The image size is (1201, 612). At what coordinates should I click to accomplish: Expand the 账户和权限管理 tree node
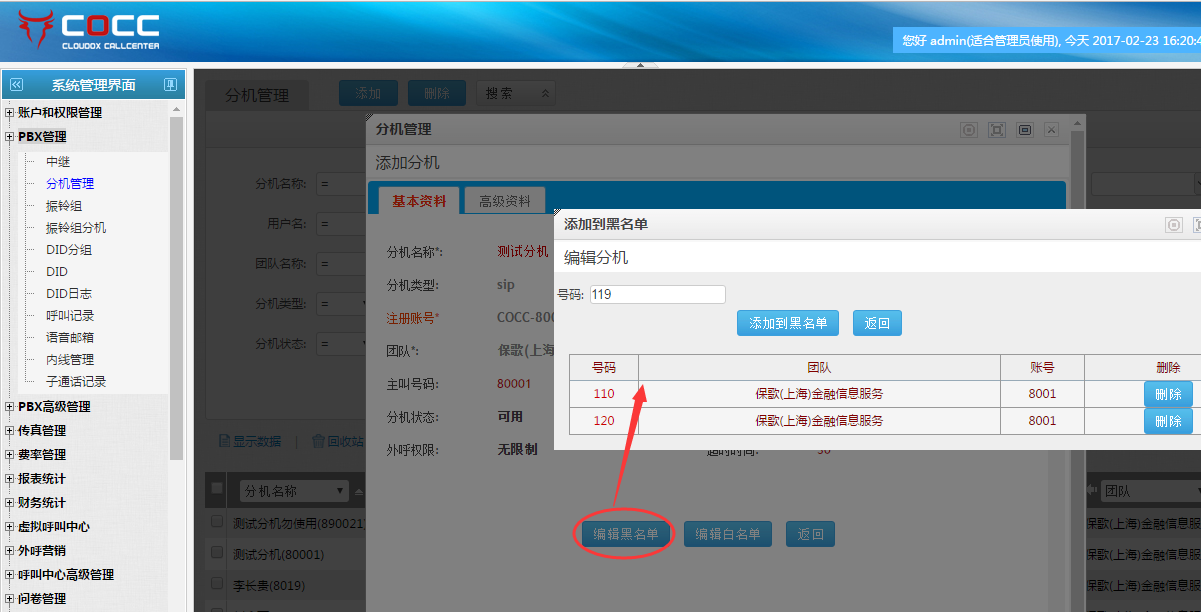[10, 113]
